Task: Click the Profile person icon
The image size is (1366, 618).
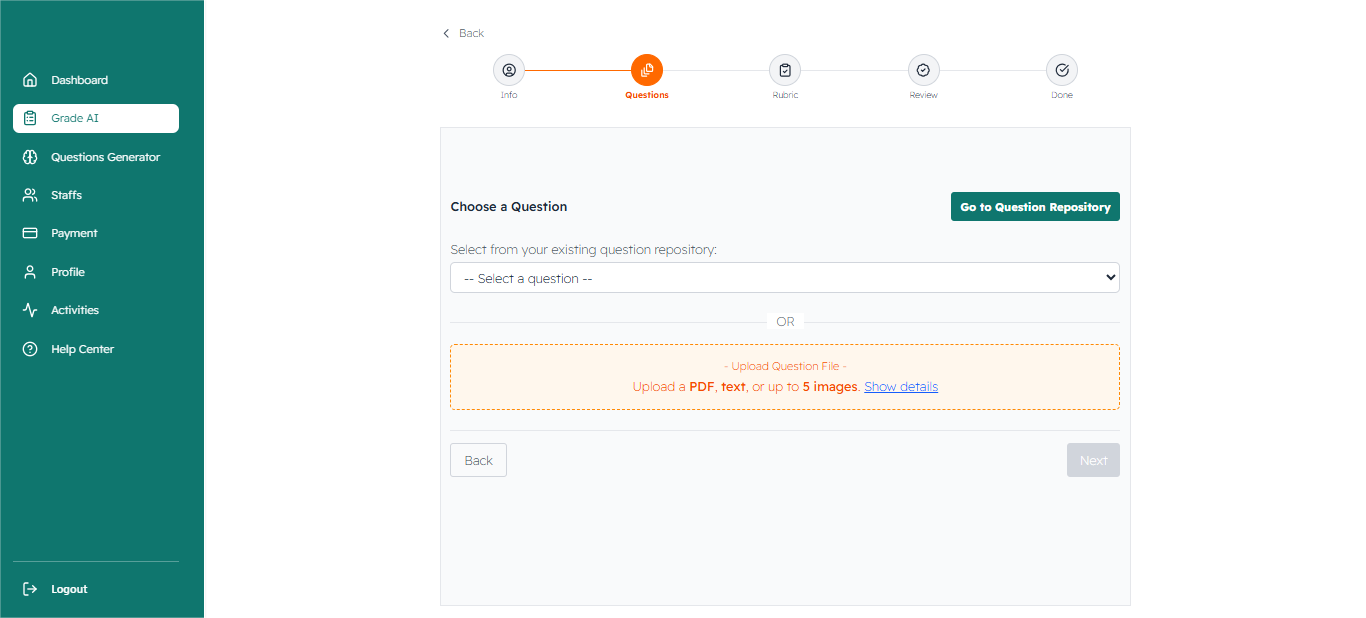Action: pos(30,272)
